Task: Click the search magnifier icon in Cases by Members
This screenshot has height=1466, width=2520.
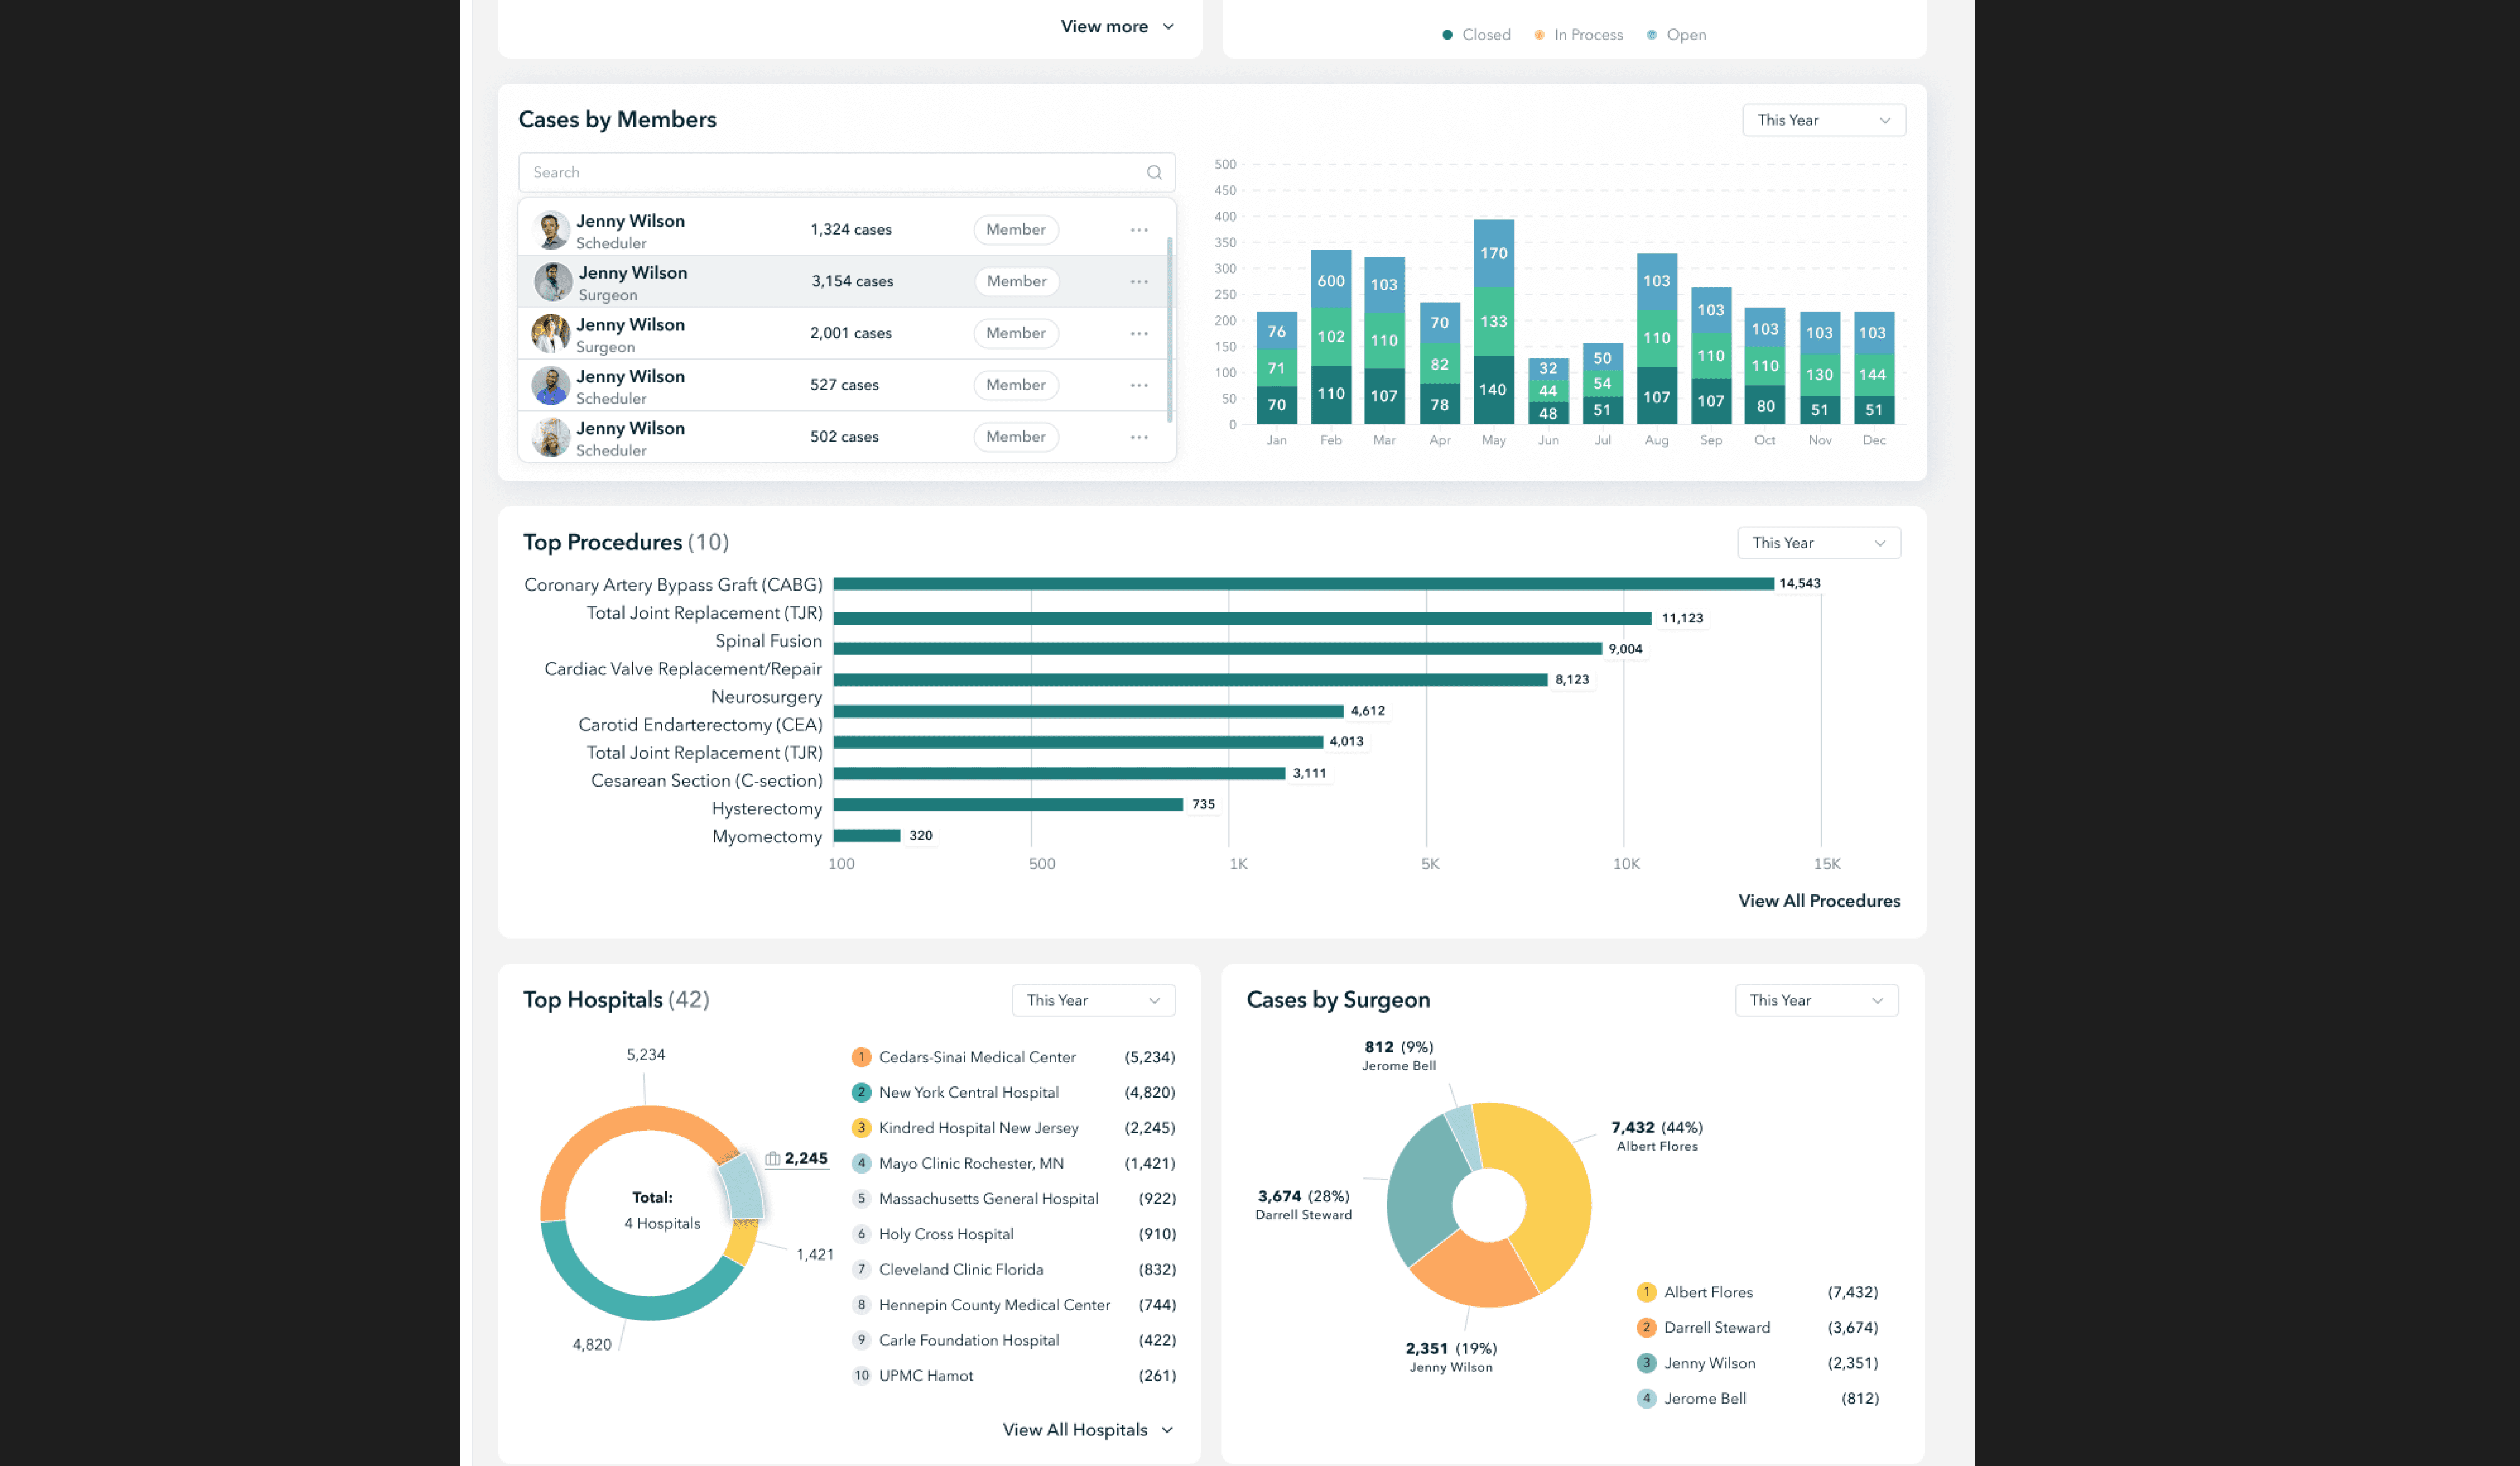Action: pyautogui.click(x=1154, y=172)
